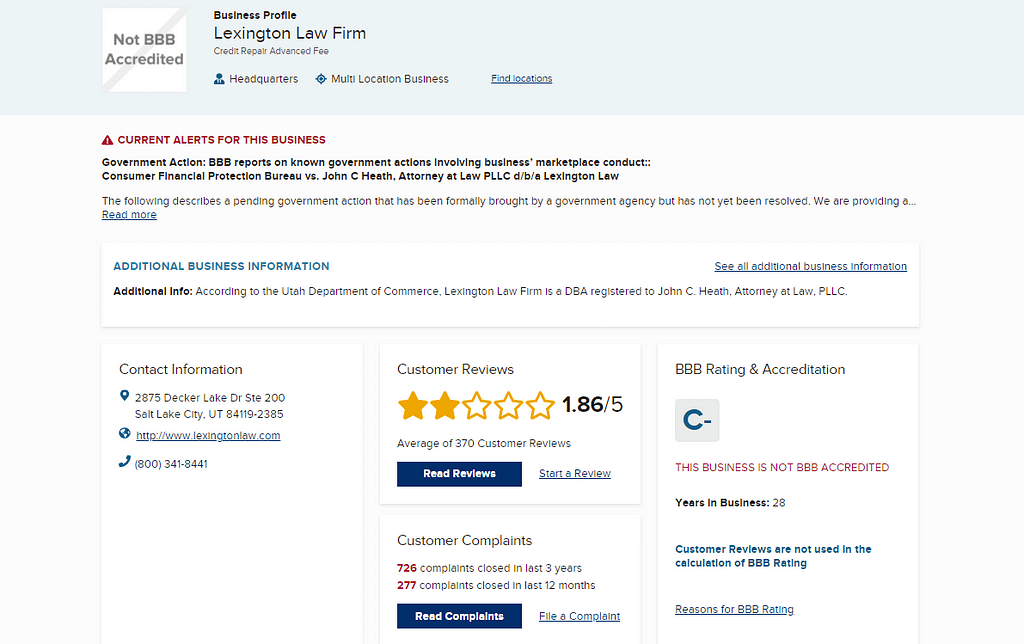1024x644 pixels.
Task: Start a Review via the link
Action: [574, 474]
